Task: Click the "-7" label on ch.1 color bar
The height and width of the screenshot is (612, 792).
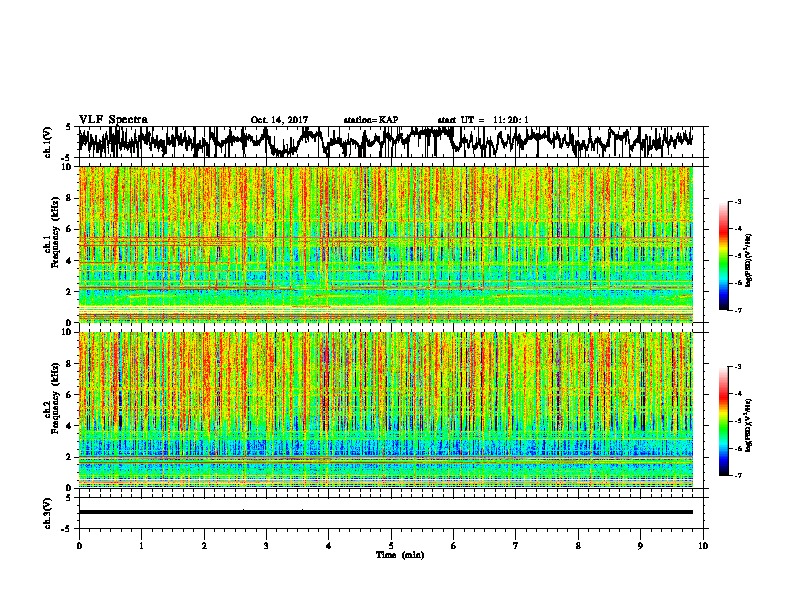Action: (738, 310)
